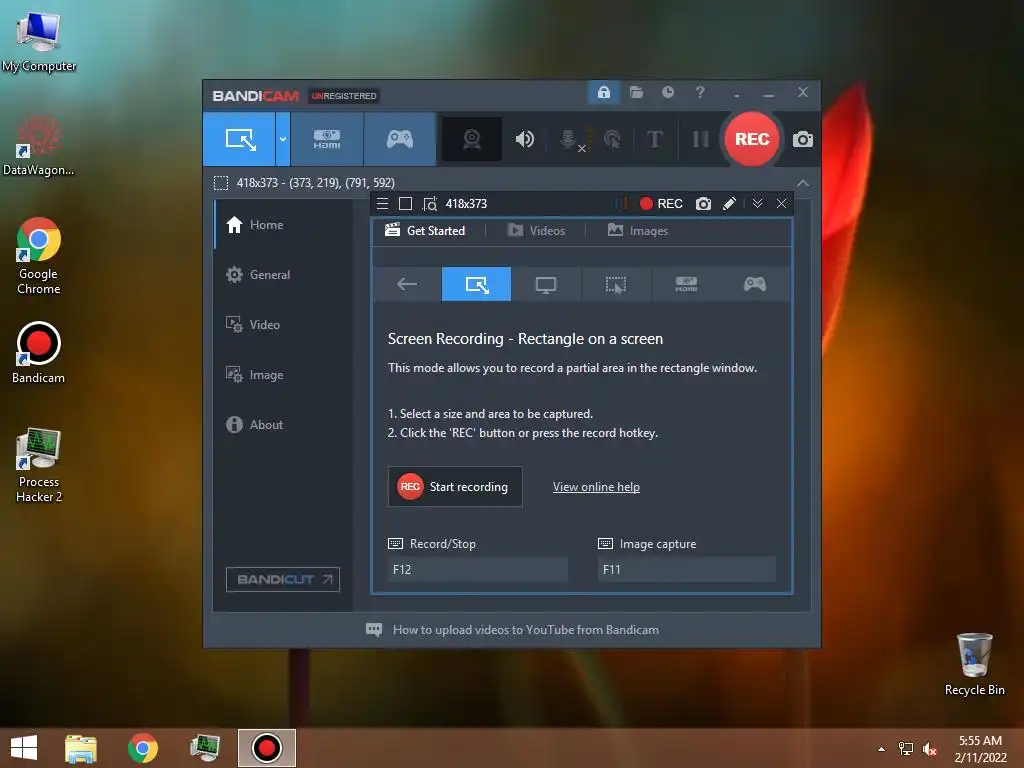This screenshot has width=1024, height=768.
Task: Click the full-screen square icon in rectangle bar
Action: point(405,204)
